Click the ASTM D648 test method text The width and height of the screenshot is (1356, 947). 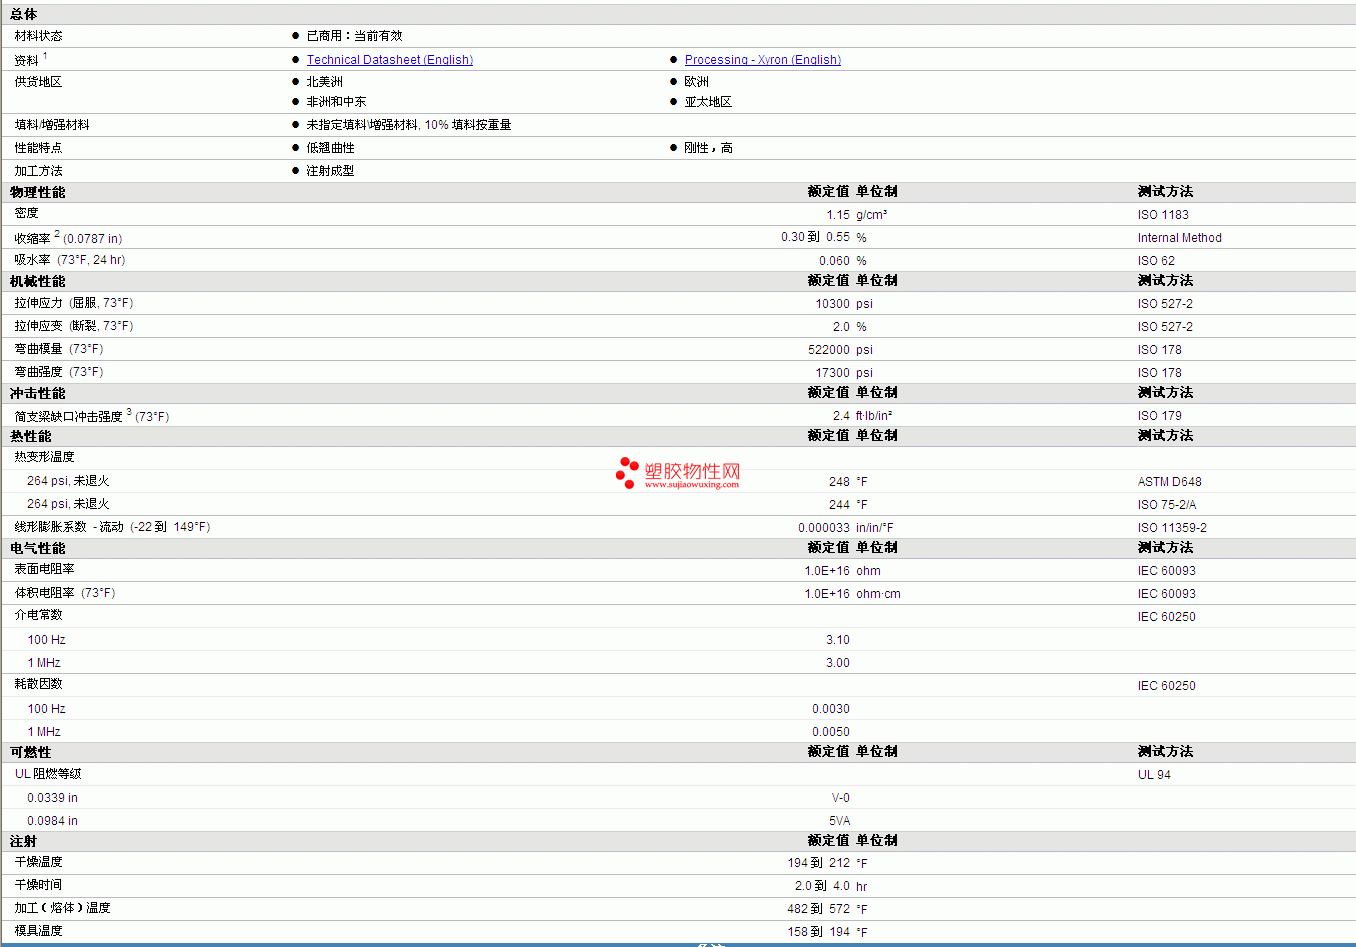click(1169, 482)
